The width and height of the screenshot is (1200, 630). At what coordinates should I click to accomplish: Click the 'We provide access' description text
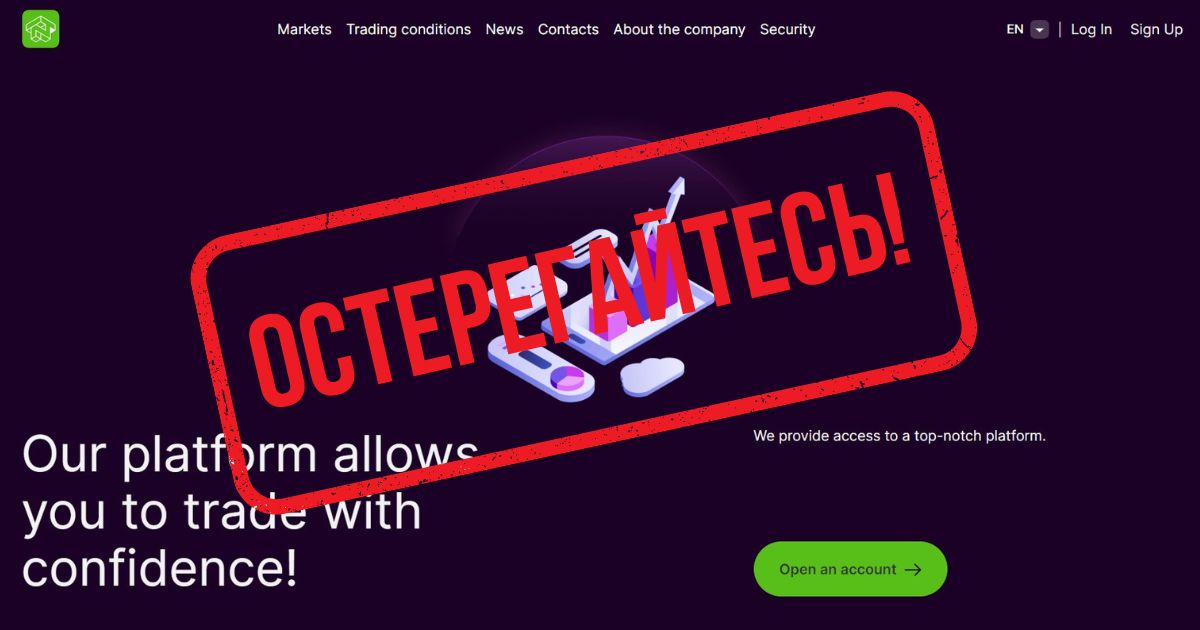coord(899,436)
